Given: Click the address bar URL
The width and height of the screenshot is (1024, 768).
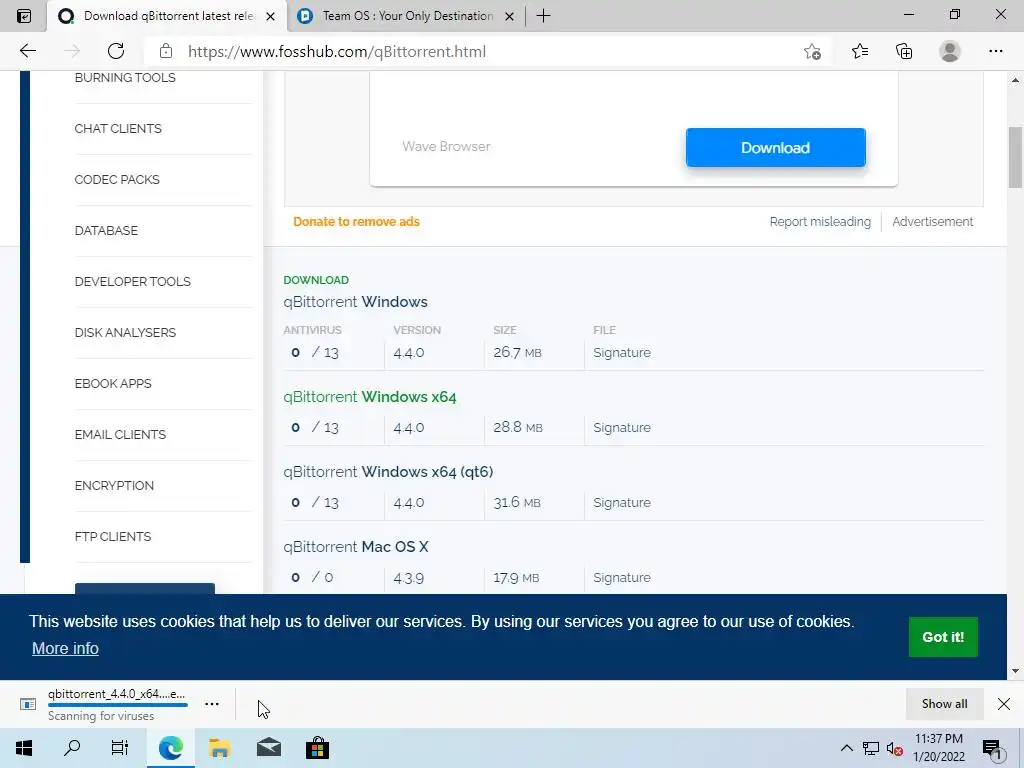Looking at the screenshot, I should (x=337, y=52).
